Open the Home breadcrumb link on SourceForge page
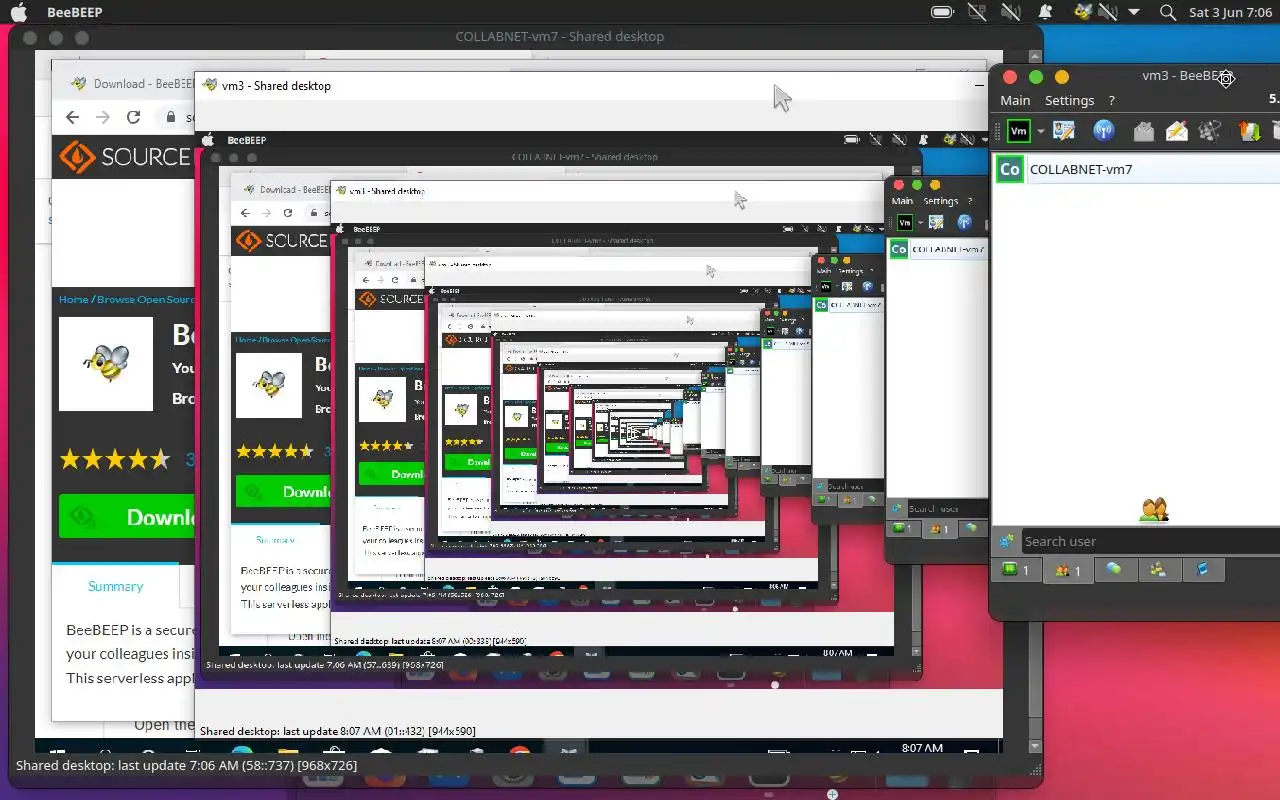1280x800 pixels. [x=73, y=299]
